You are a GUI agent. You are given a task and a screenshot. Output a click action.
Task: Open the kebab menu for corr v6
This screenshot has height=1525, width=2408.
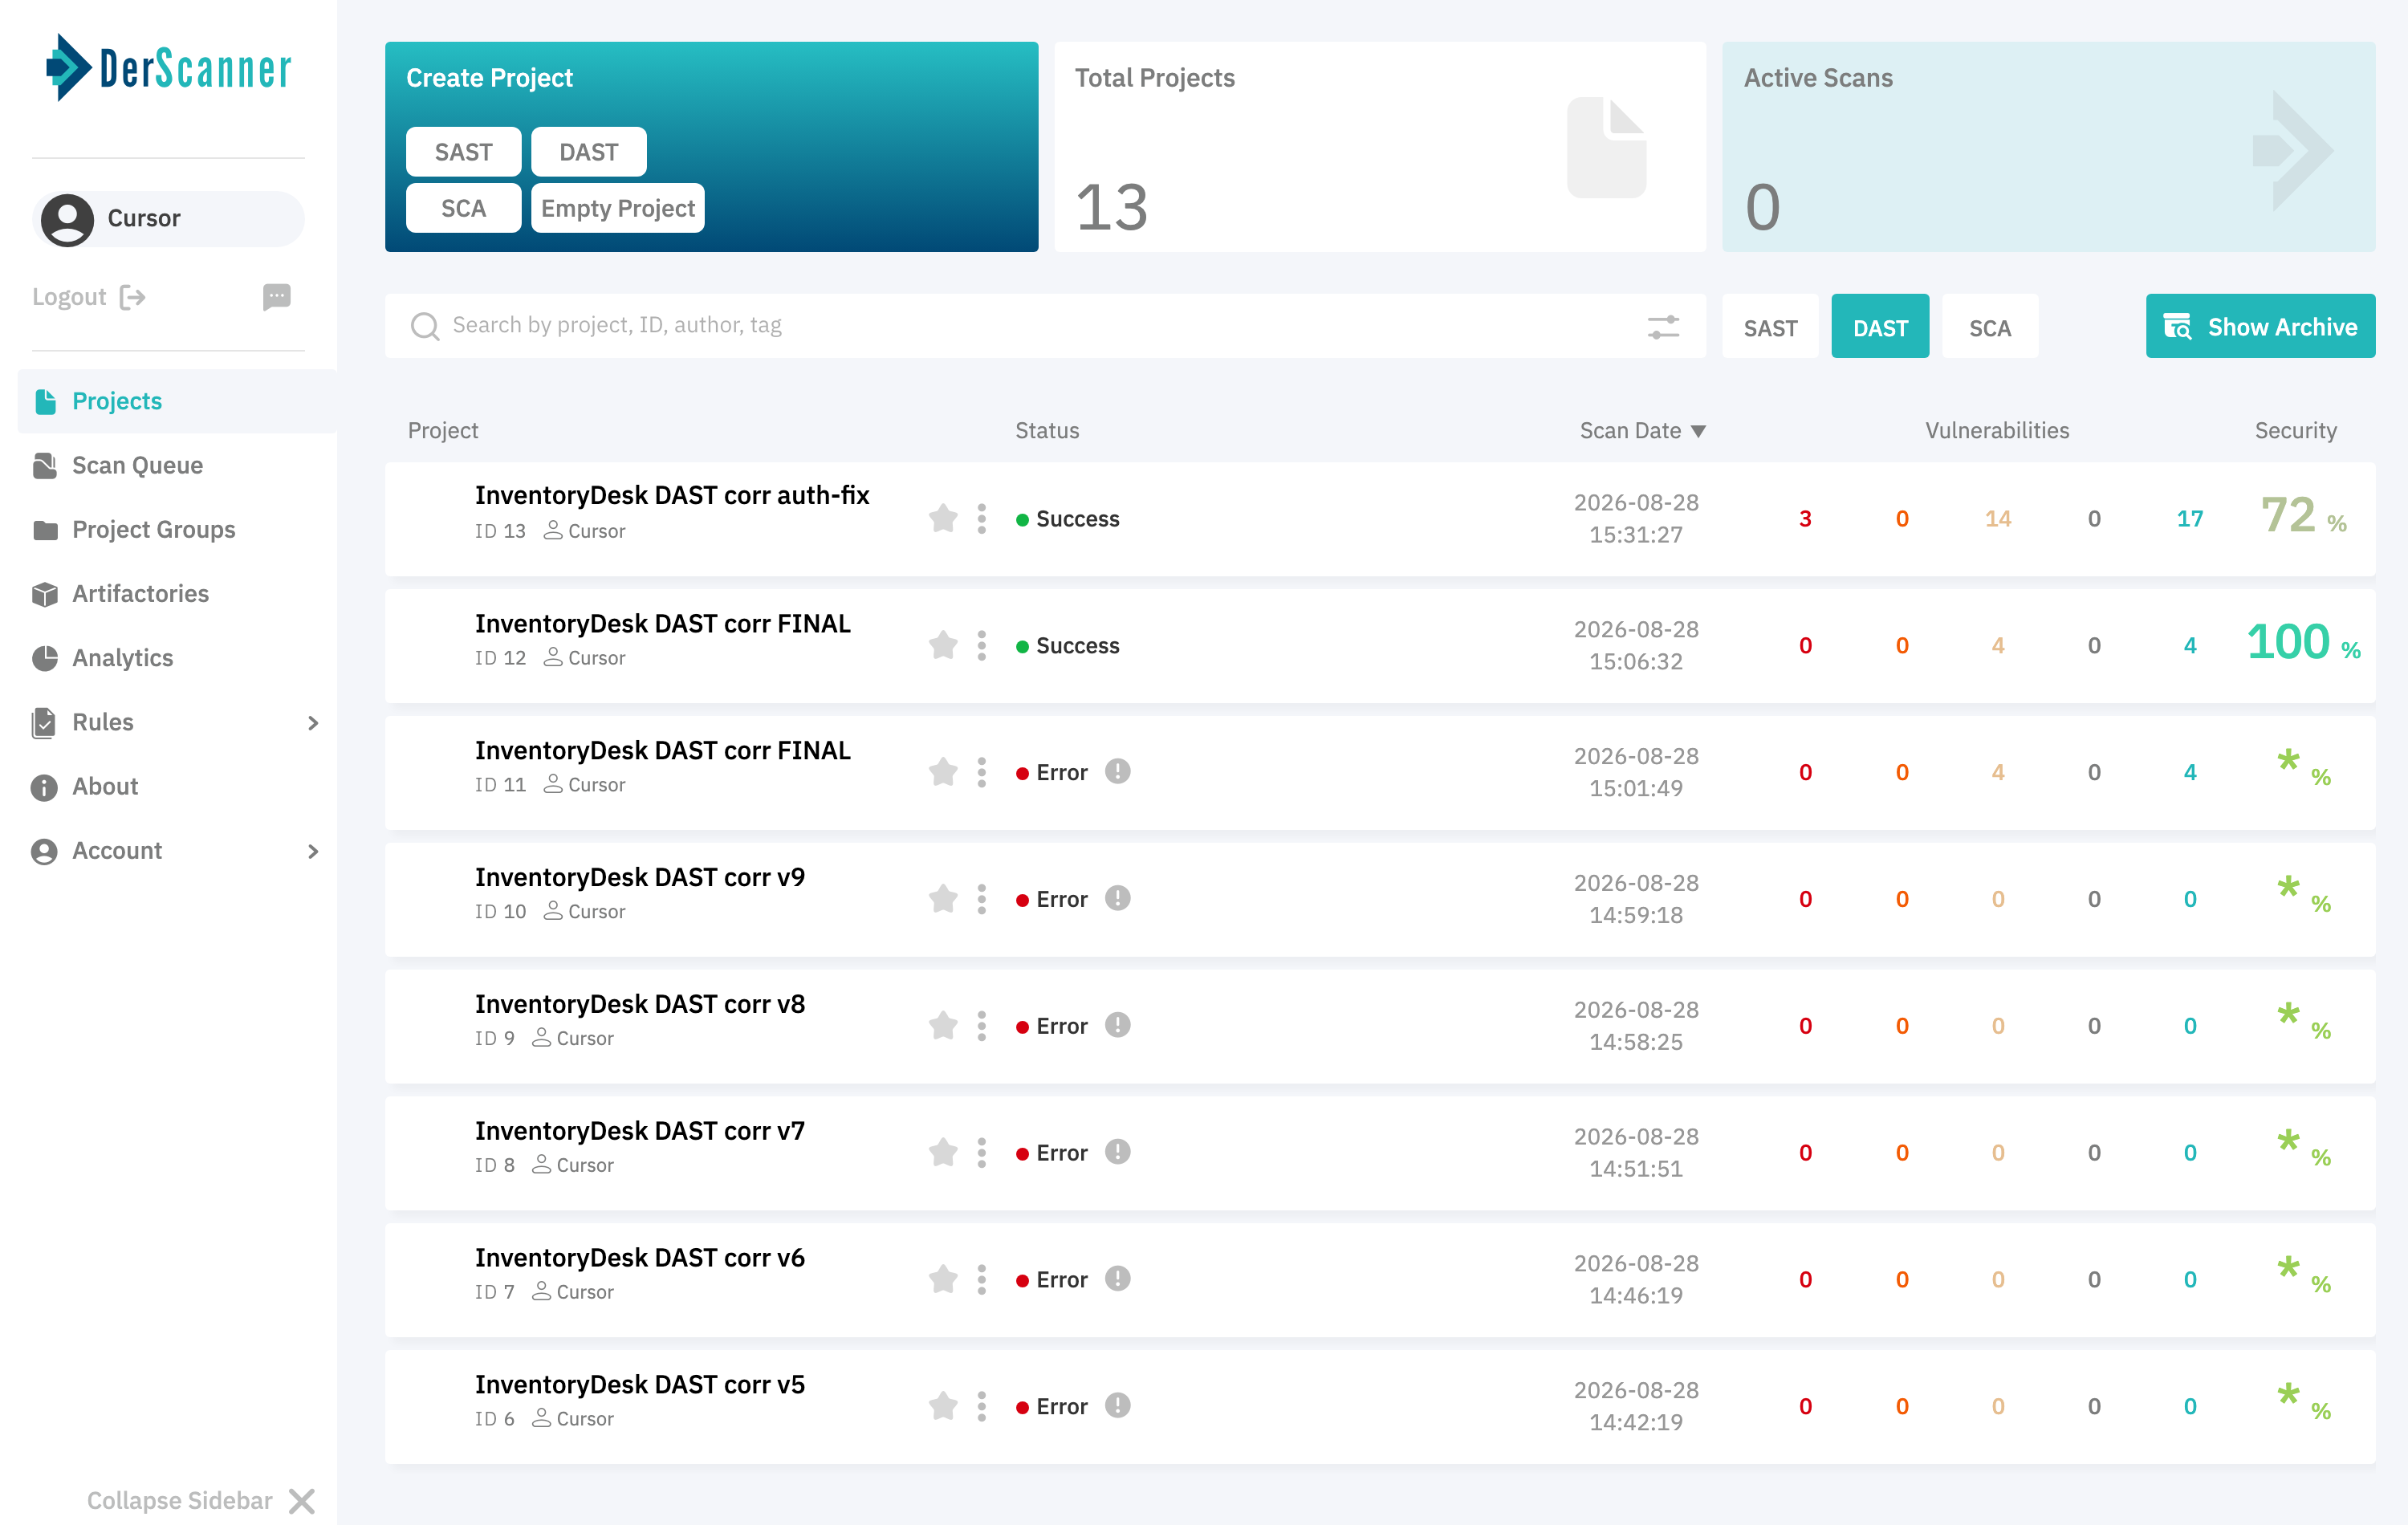point(981,1279)
